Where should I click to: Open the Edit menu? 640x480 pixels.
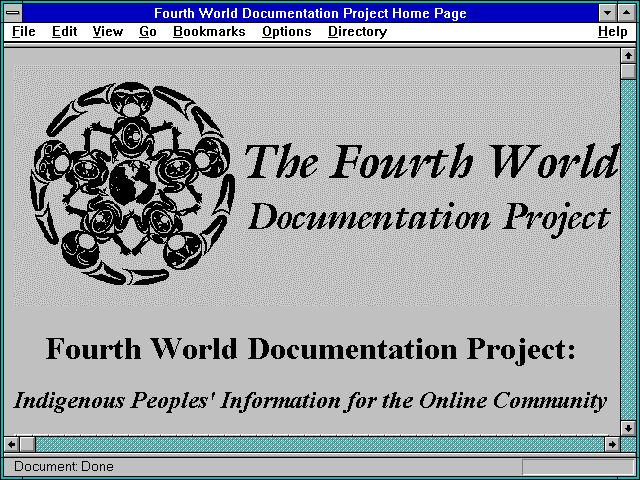click(64, 32)
